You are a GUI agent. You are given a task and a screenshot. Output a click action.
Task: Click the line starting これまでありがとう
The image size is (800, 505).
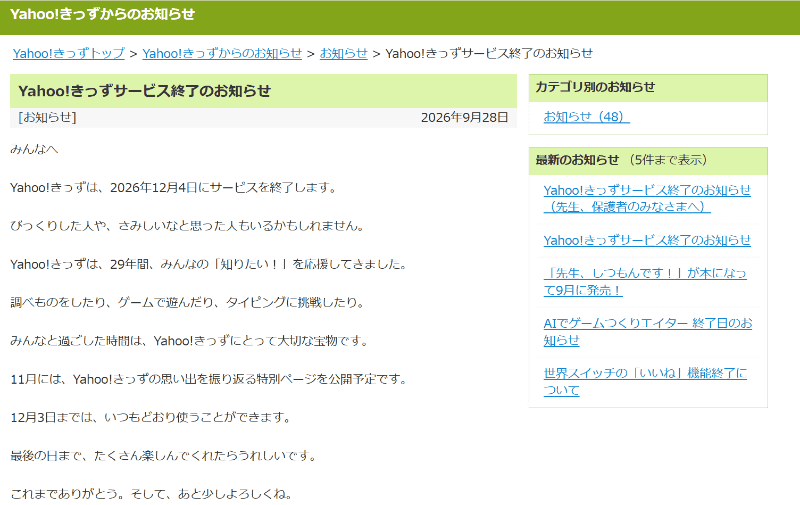(x=152, y=494)
